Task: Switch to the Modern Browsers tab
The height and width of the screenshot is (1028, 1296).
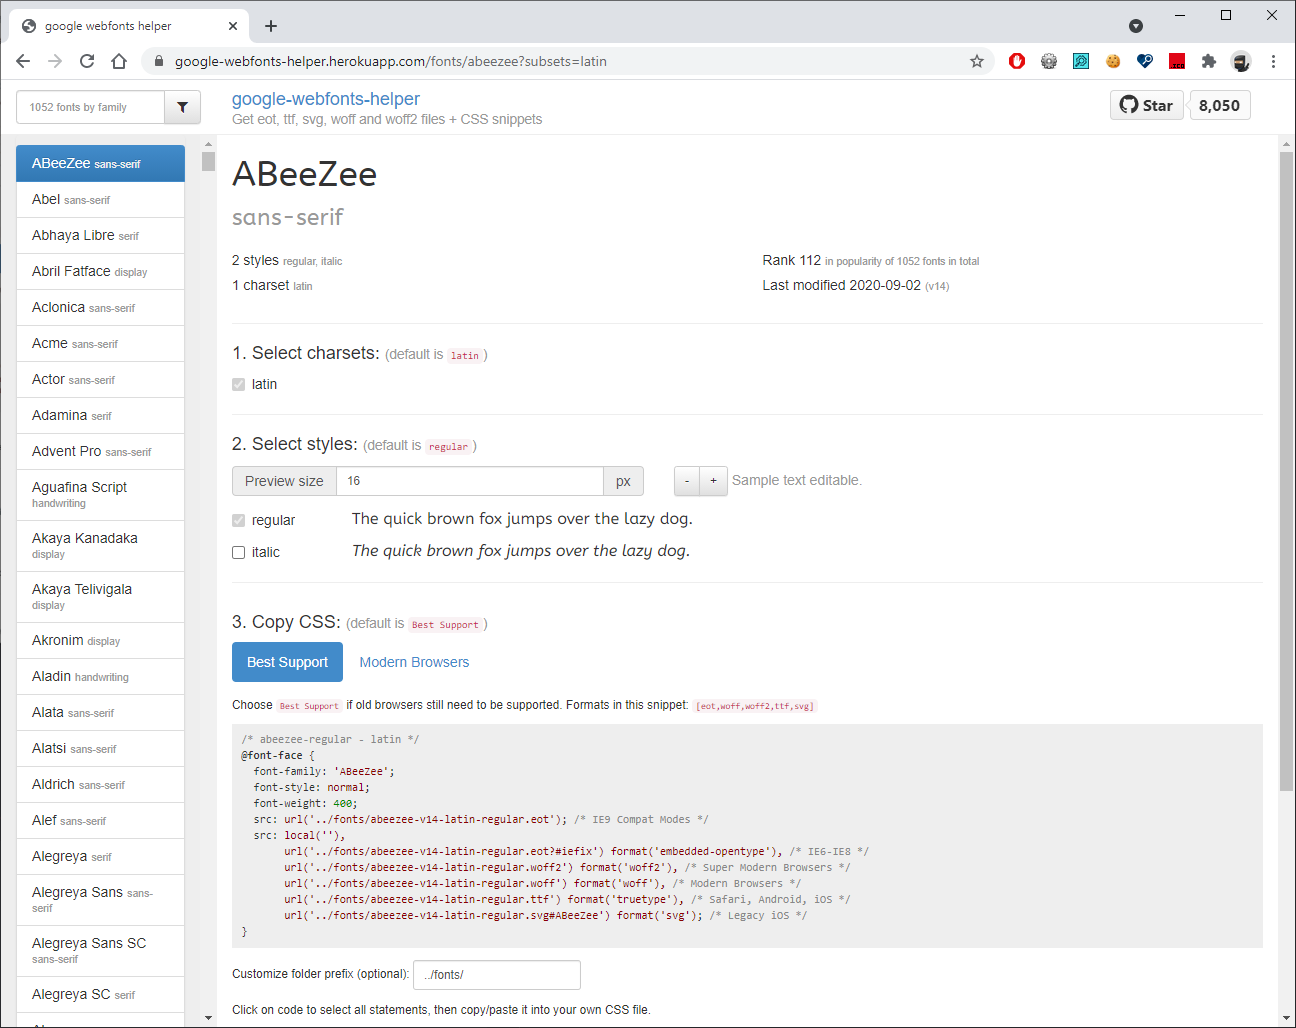Action: pyautogui.click(x=414, y=662)
